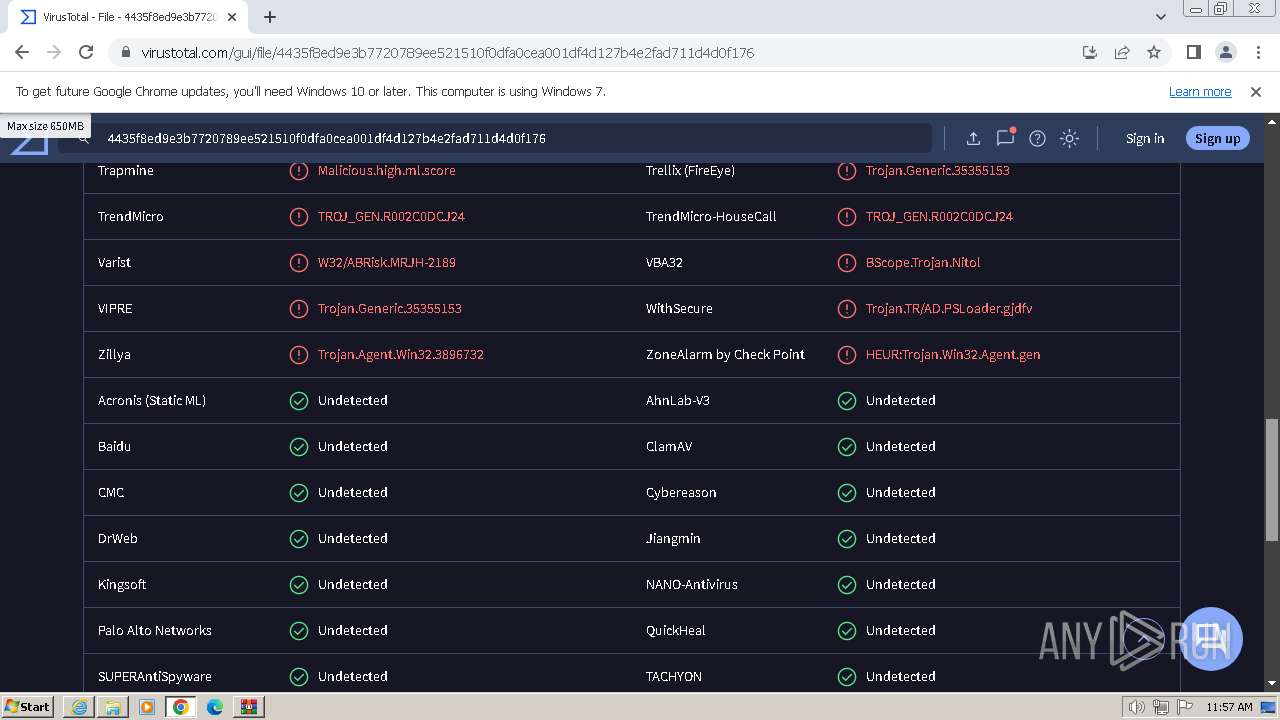Click ZoneAlarm HEUR:Trojan.Win32.Agent.gen result
This screenshot has height=720, width=1280.
pos(953,354)
